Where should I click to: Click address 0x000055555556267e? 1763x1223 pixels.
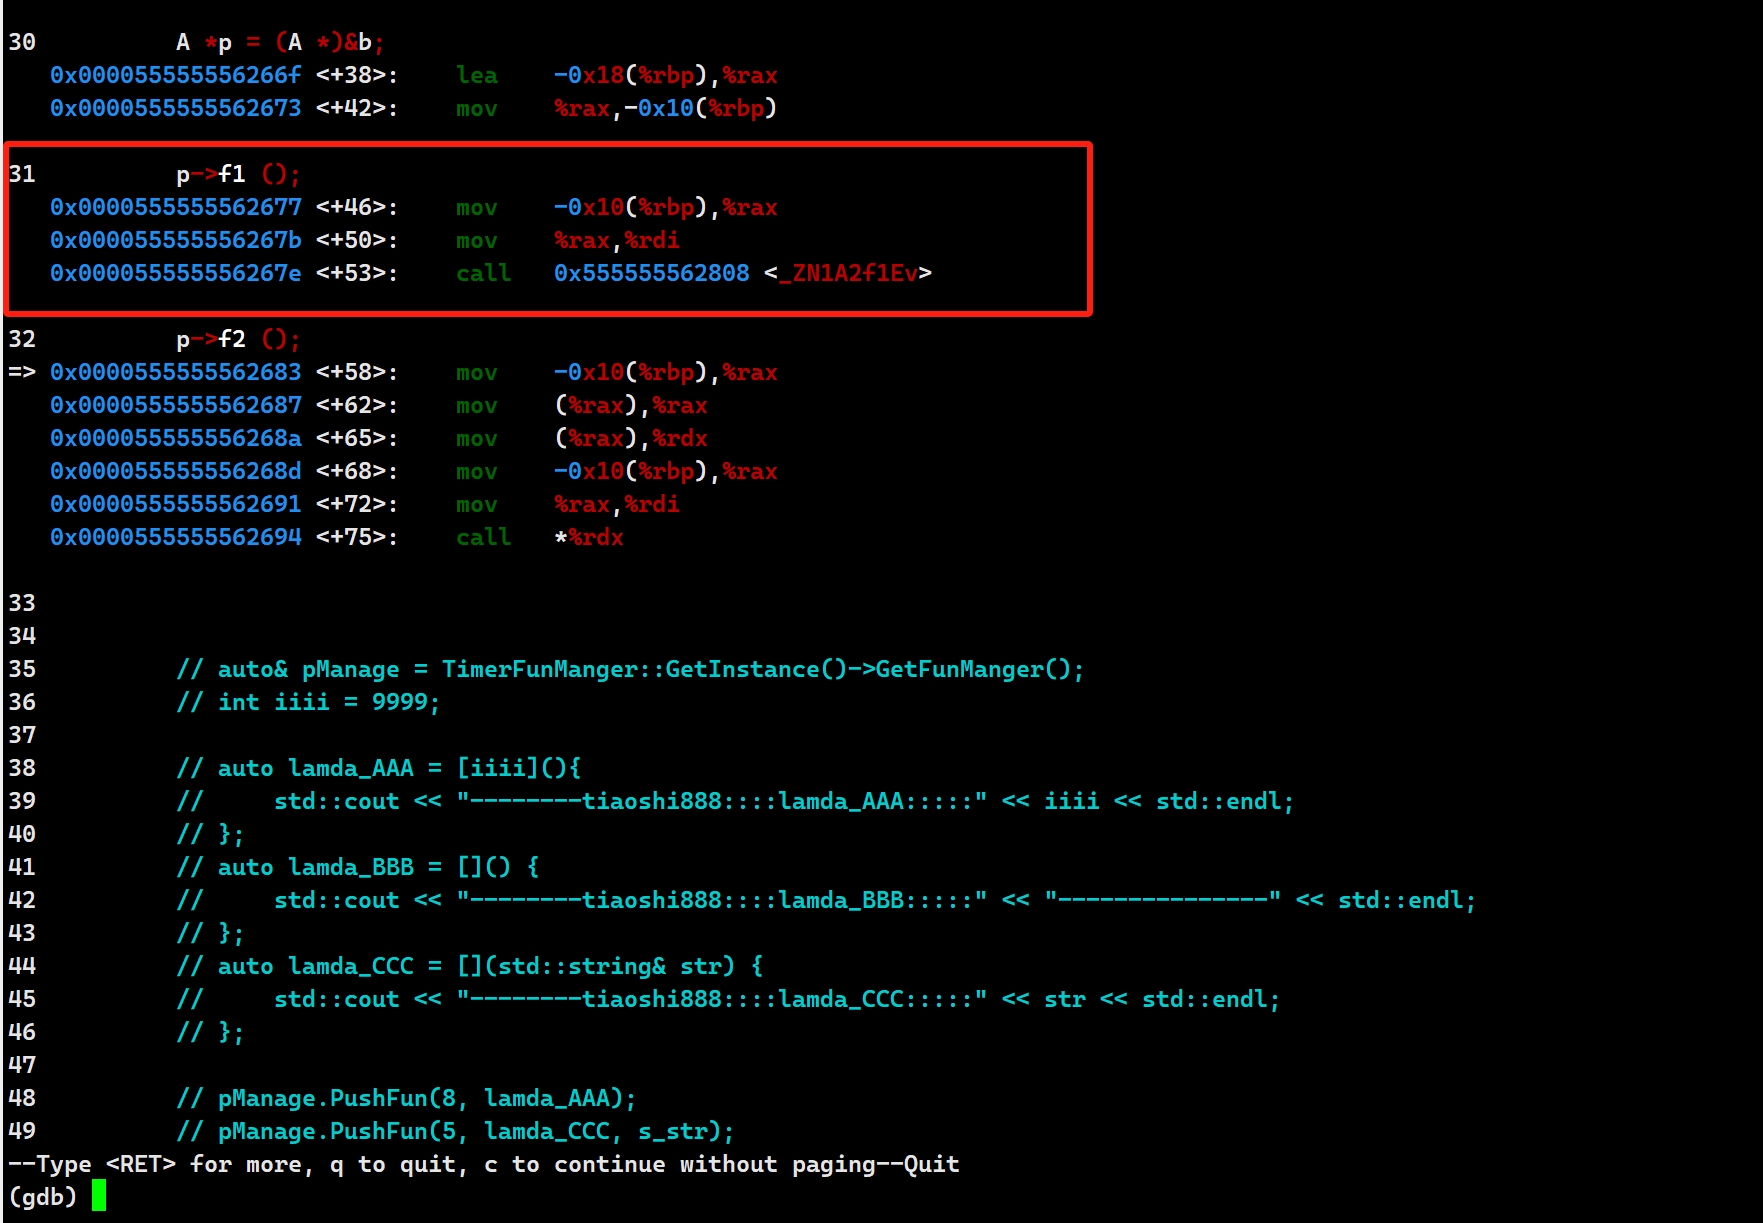(x=175, y=273)
